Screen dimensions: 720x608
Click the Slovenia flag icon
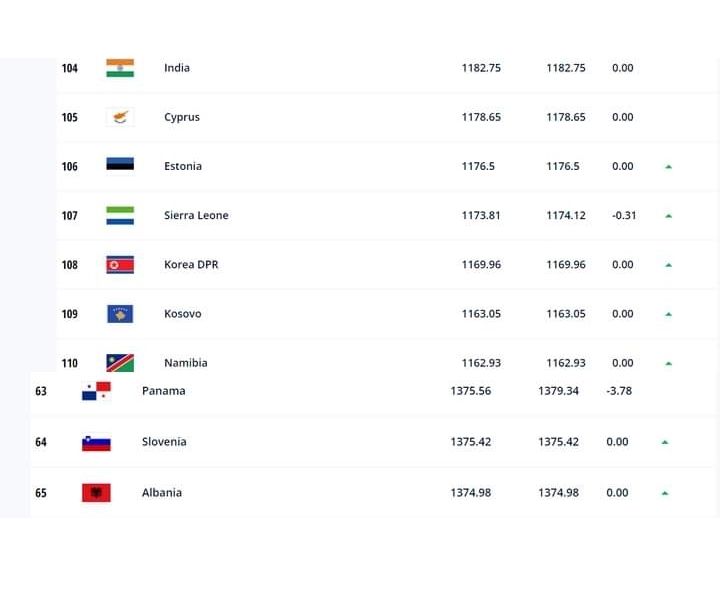click(96, 443)
